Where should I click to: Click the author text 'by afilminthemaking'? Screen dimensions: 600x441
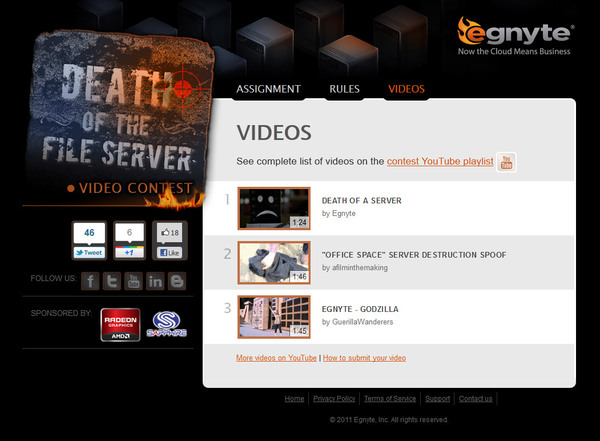355,268
